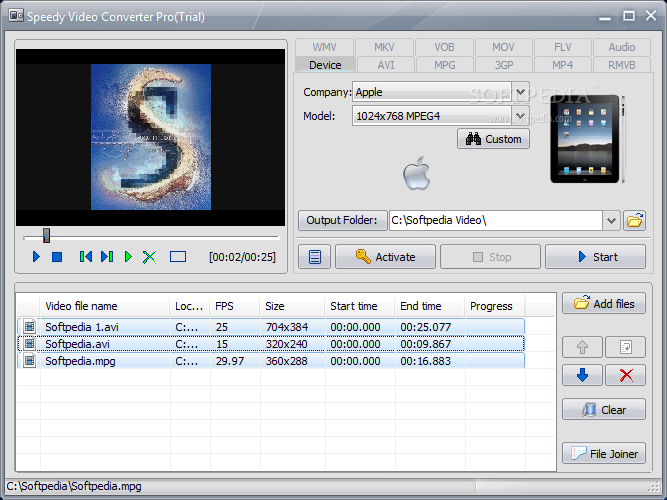Remove file with red X button
The width and height of the screenshot is (667, 500).
click(626, 375)
